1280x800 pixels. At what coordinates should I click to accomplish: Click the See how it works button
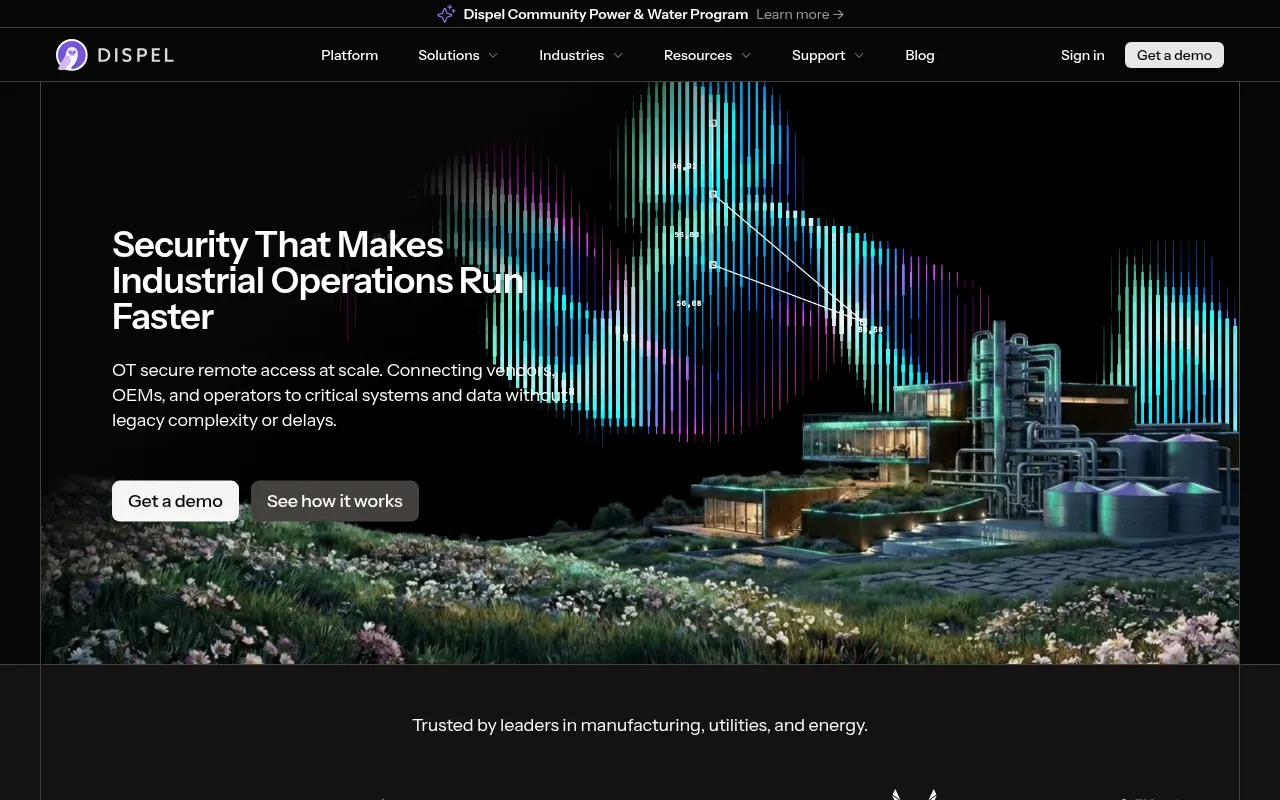335,501
